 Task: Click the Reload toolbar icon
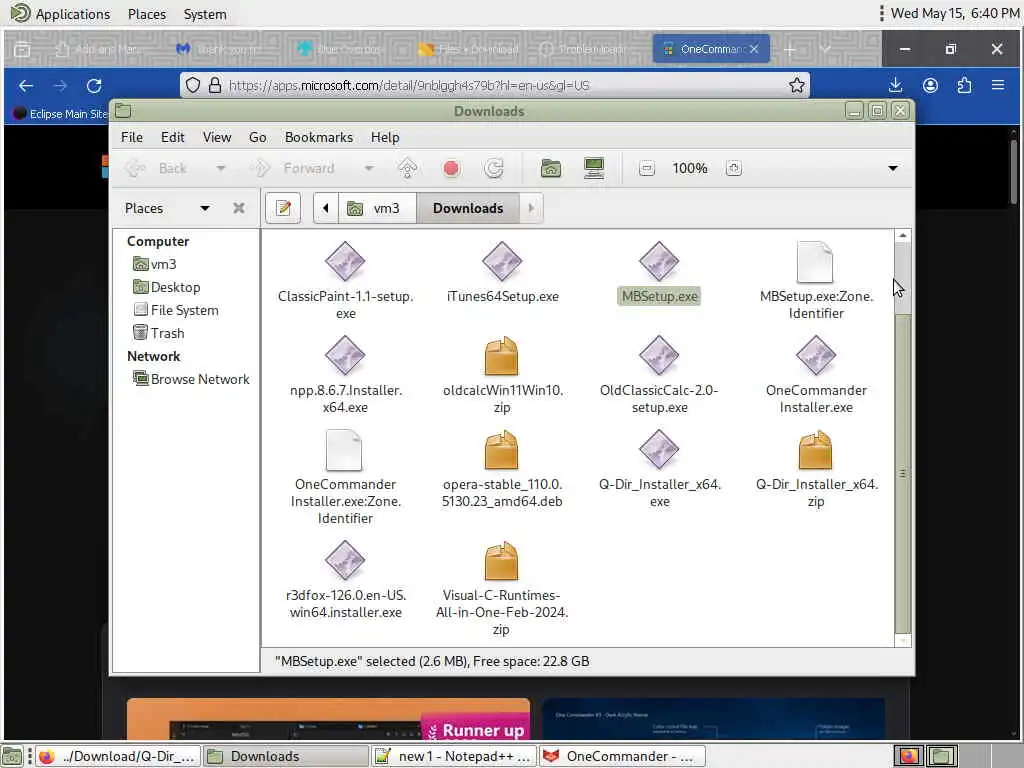click(x=494, y=168)
